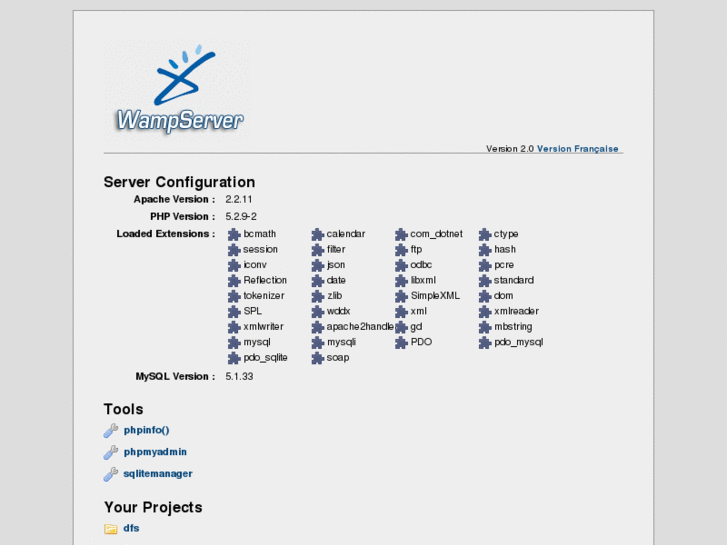Click the pcre extension name
This screenshot has width=727, height=545.
coord(504,265)
